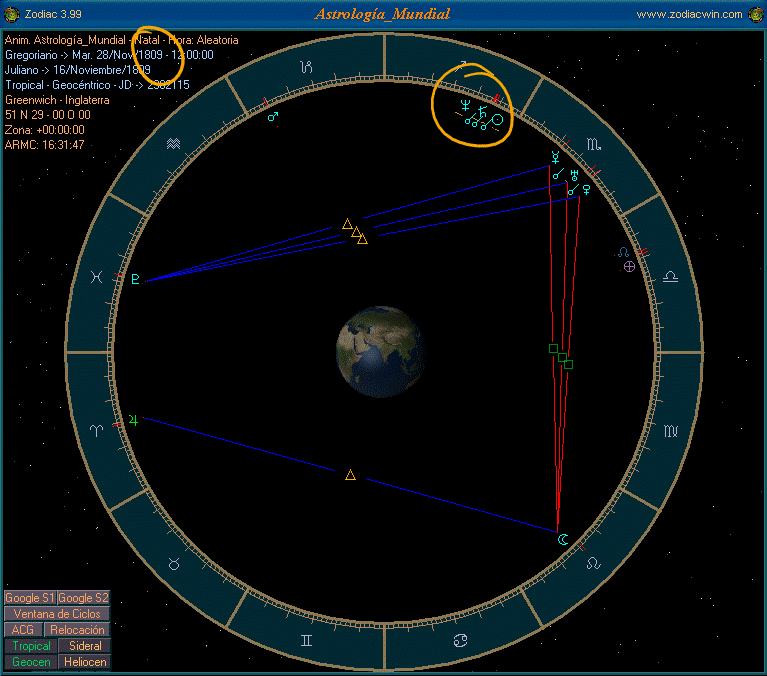Click the Sun glyph in the chart
This screenshot has width=767, height=676.
[497, 119]
